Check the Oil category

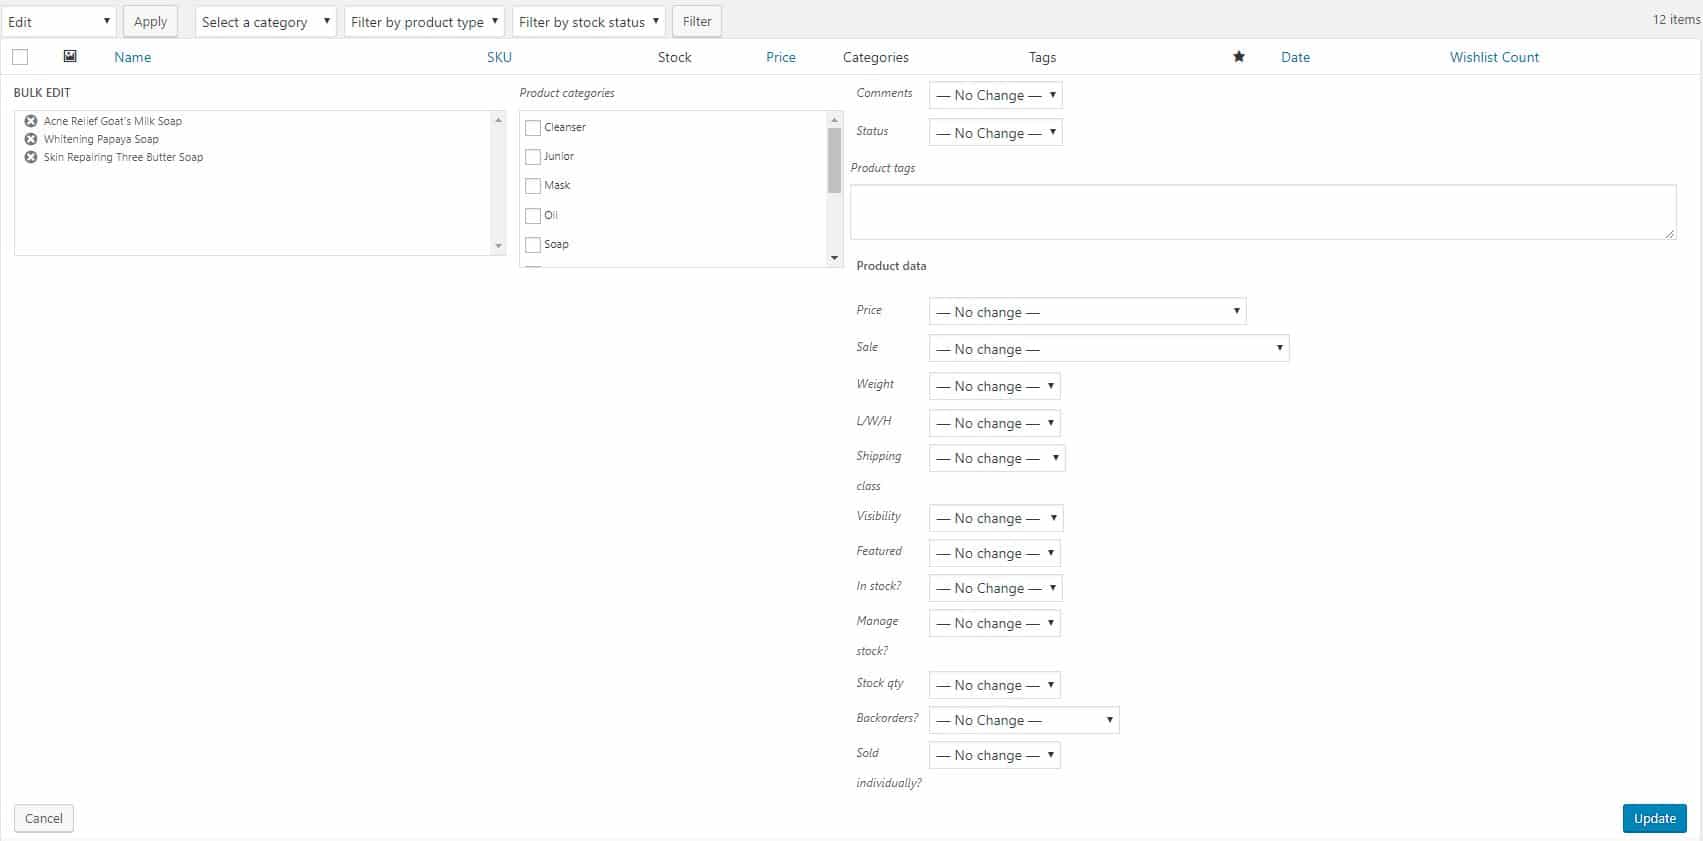tap(533, 216)
